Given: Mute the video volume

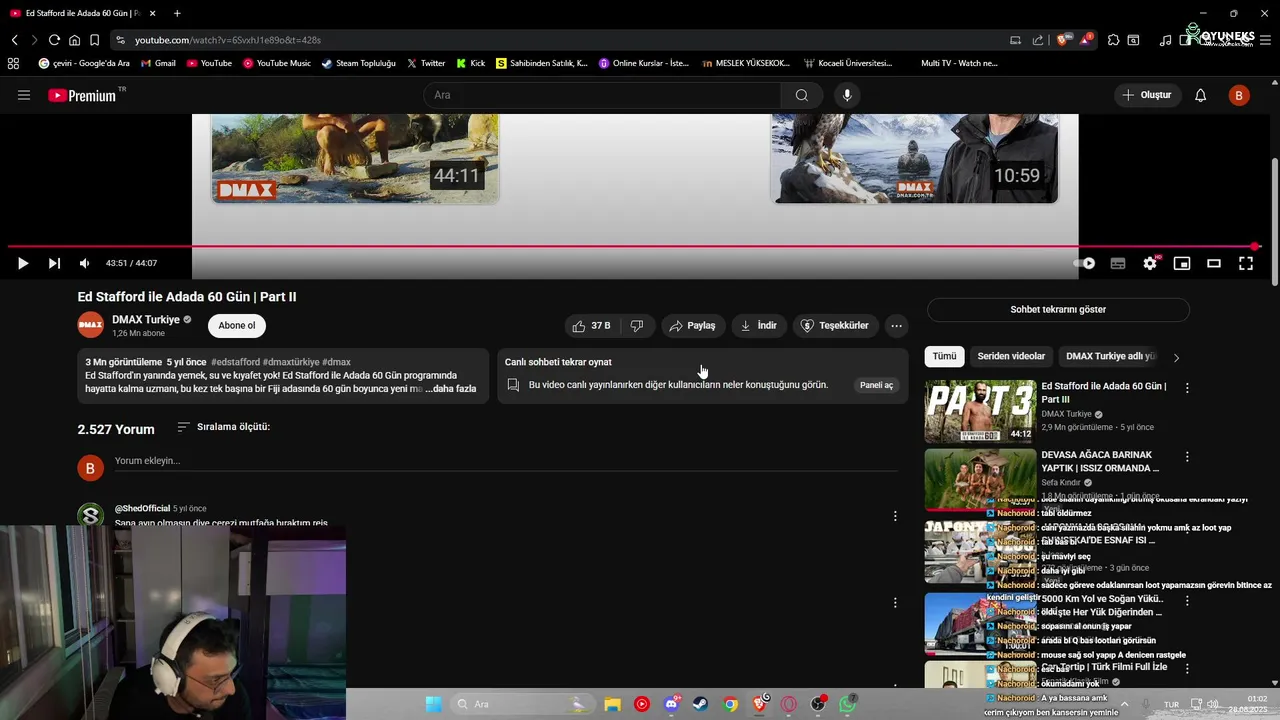Looking at the screenshot, I should tap(84, 263).
